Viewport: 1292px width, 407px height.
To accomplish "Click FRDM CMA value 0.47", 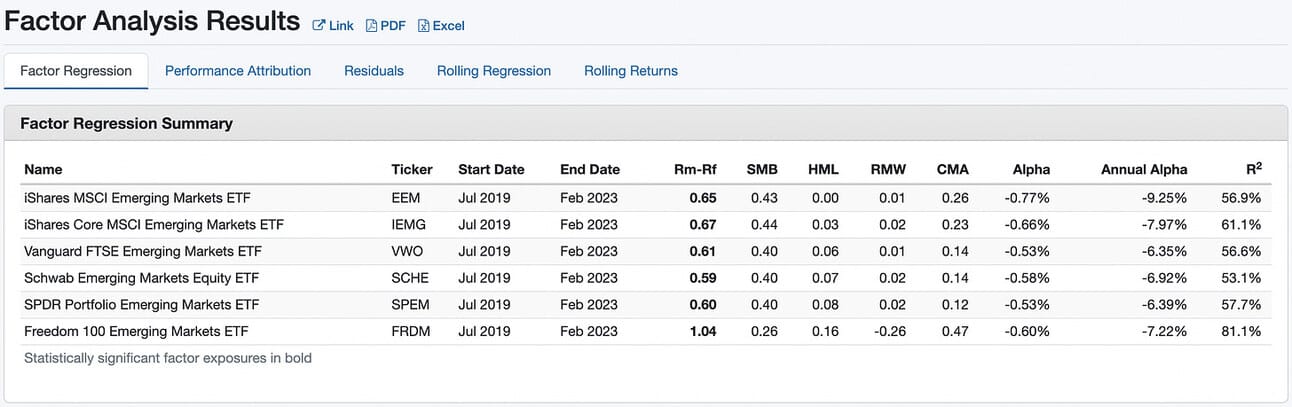I will pos(955,330).
